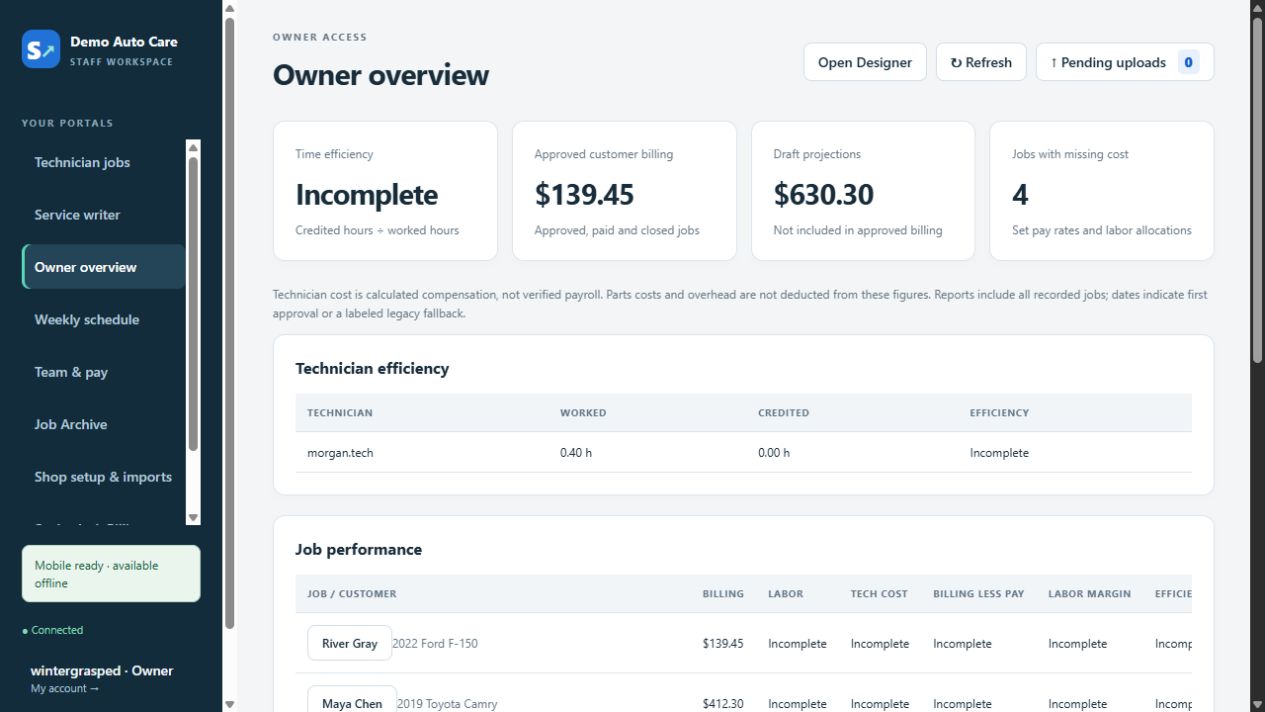Click the Connected status indicator
Screen dimensions: 1265x712
point(53,630)
